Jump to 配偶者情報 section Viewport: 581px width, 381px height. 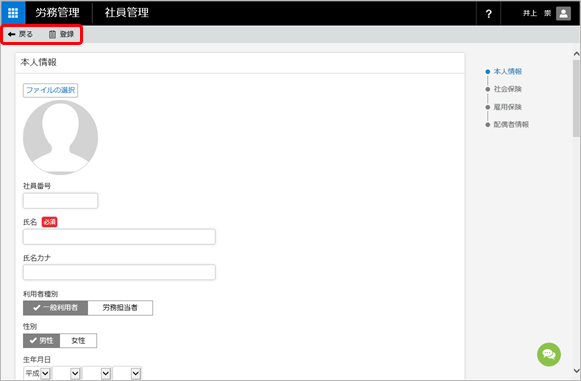[x=511, y=125]
